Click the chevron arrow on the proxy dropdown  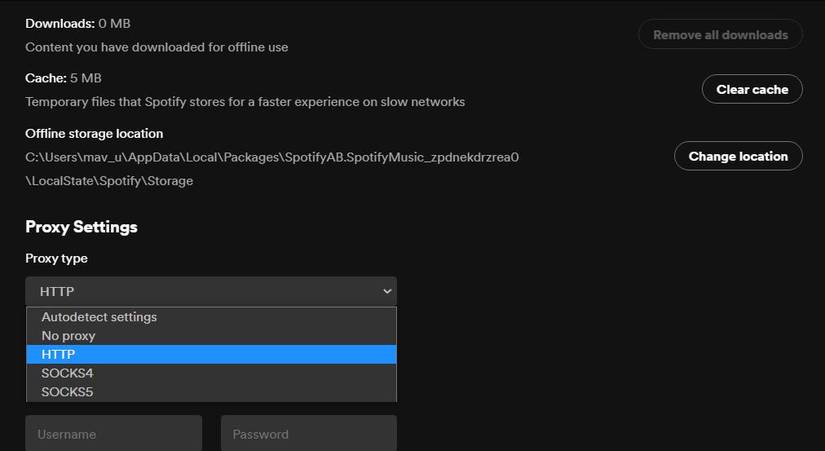click(x=387, y=291)
